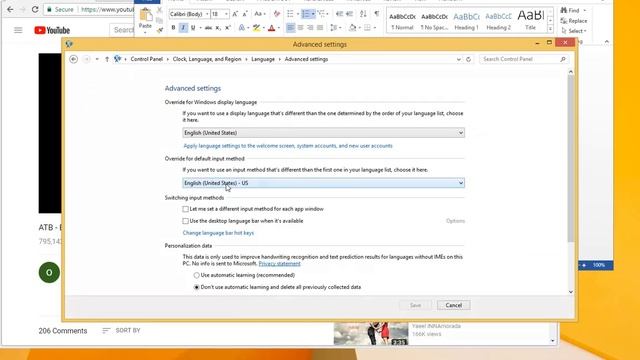Click the refresh icon in address bar
The image size is (640, 360).
click(469, 59)
